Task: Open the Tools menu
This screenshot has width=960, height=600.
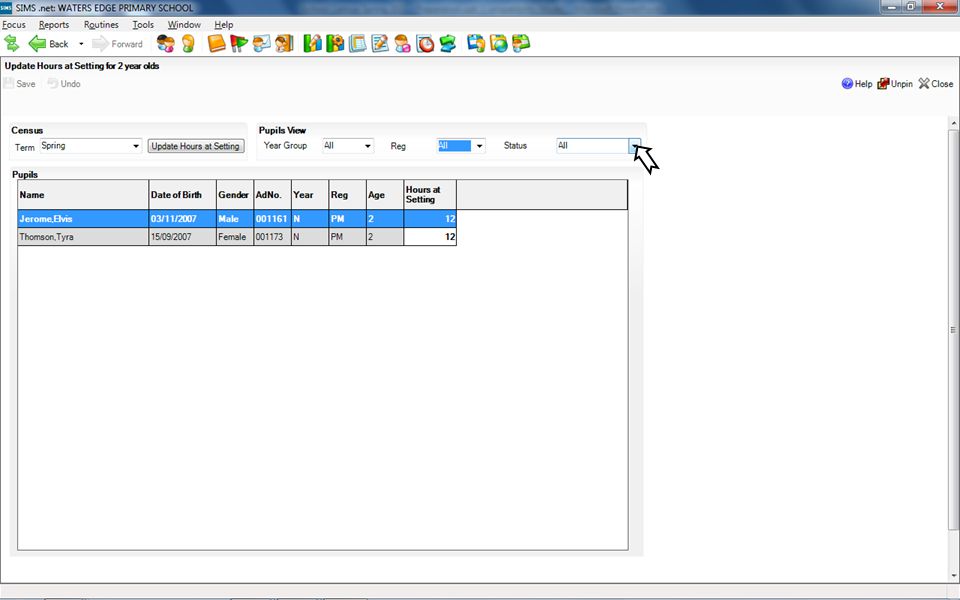Action: [x=143, y=24]
